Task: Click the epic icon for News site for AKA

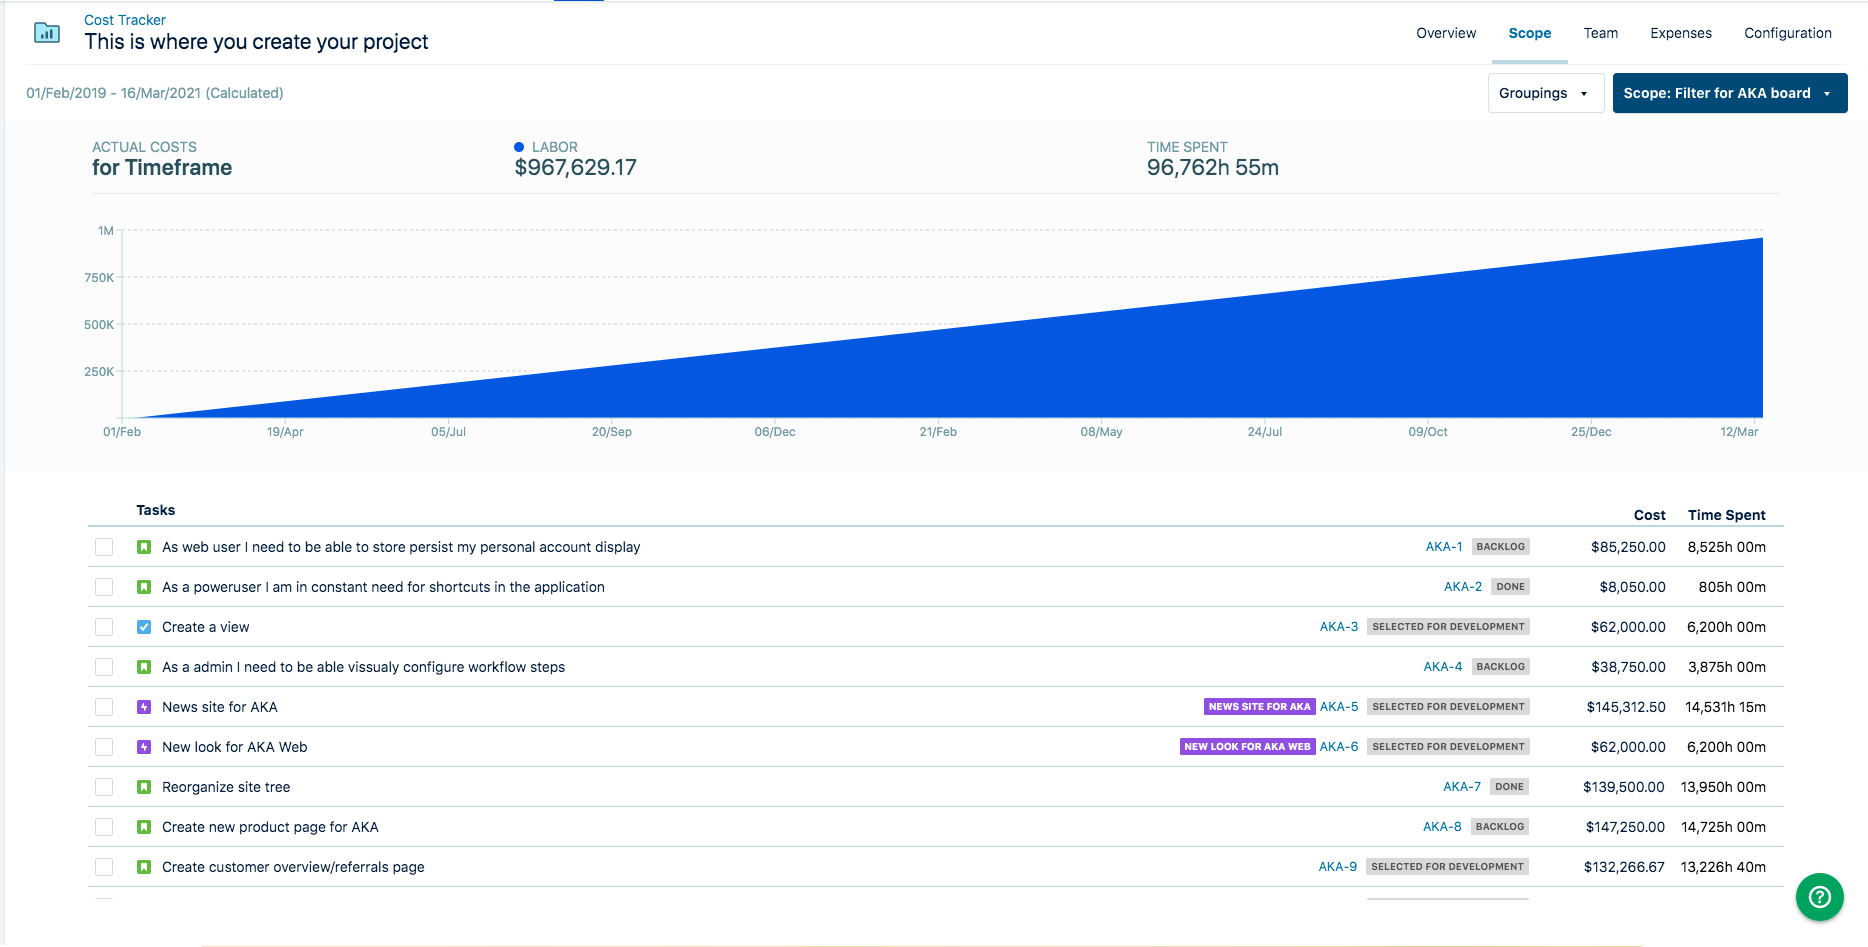Action: (144, 707)
